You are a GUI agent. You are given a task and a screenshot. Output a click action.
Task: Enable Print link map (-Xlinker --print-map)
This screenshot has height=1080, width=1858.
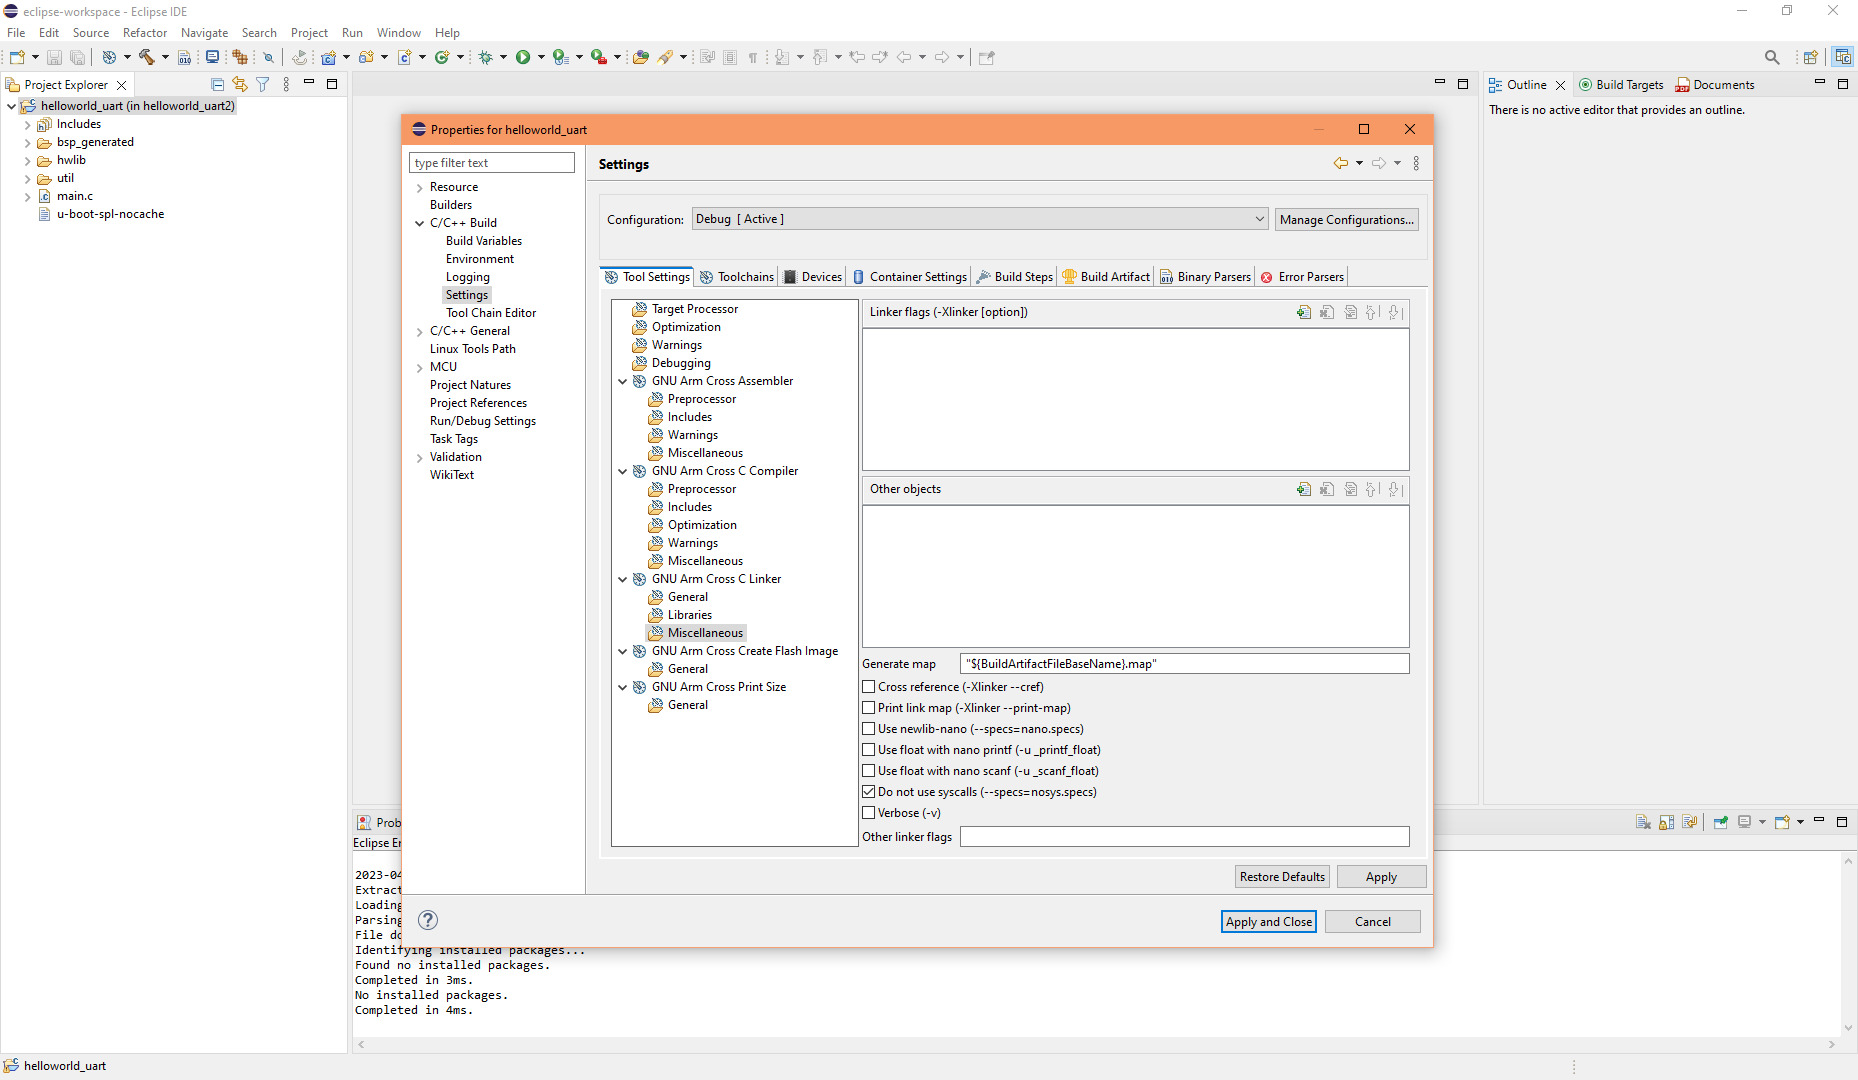click(x=869, y=707)
